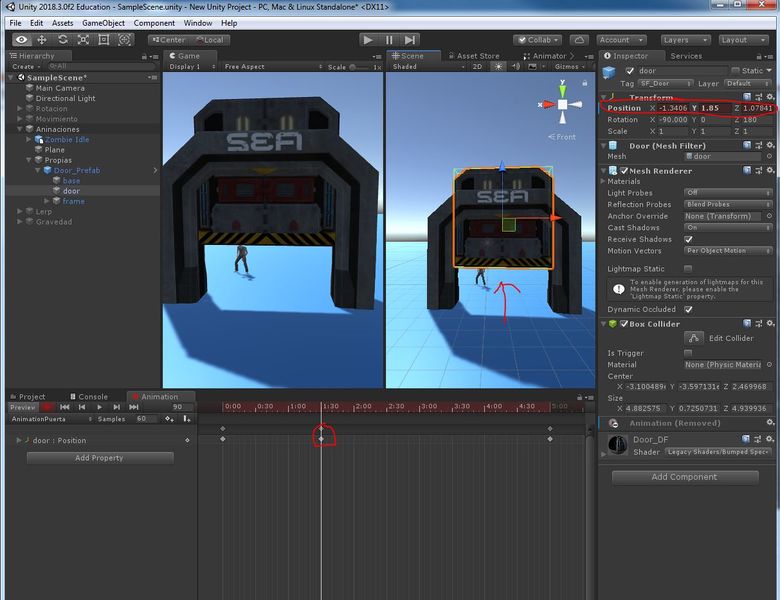Open the File menu
Image resolution: width=780 pixels, height=600 pixels.
click(15, 23)
